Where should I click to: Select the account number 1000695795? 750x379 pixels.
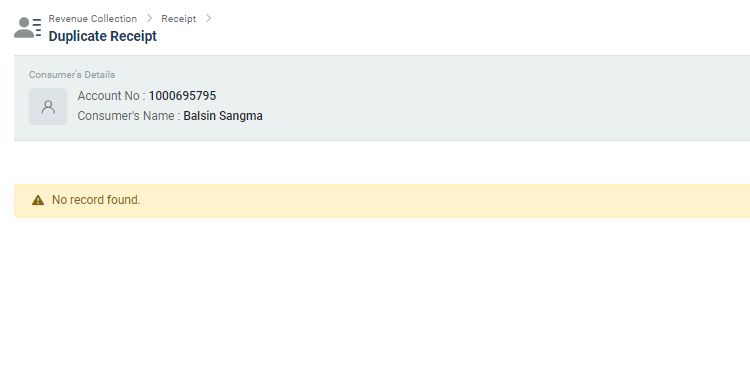pos(182,96)
